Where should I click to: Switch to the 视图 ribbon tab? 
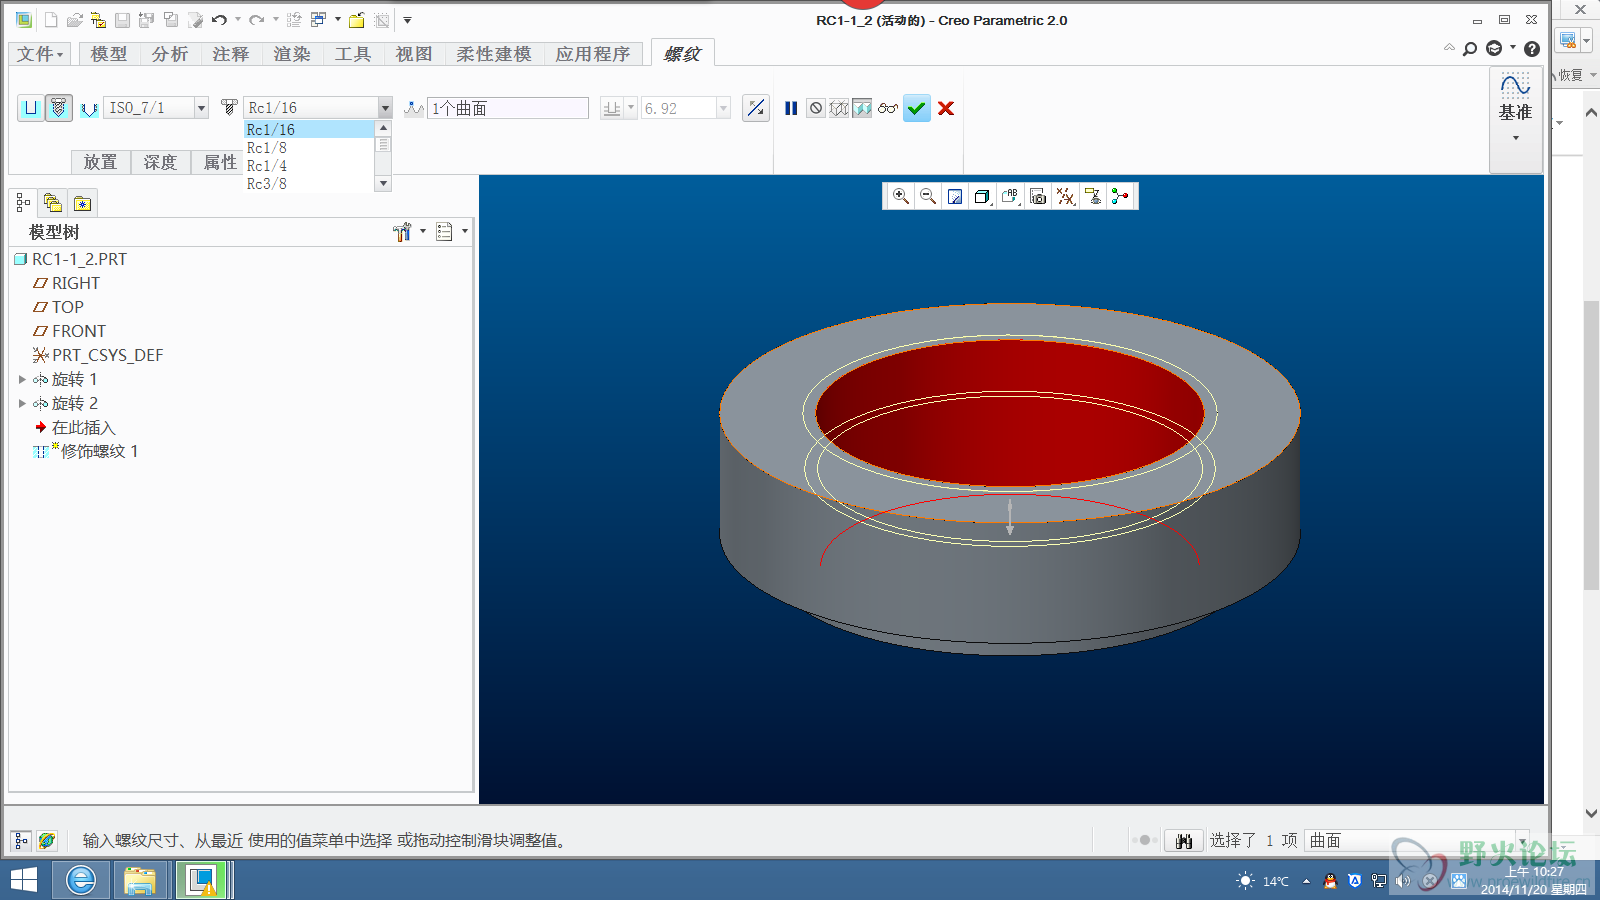click(x=414, y=54)
